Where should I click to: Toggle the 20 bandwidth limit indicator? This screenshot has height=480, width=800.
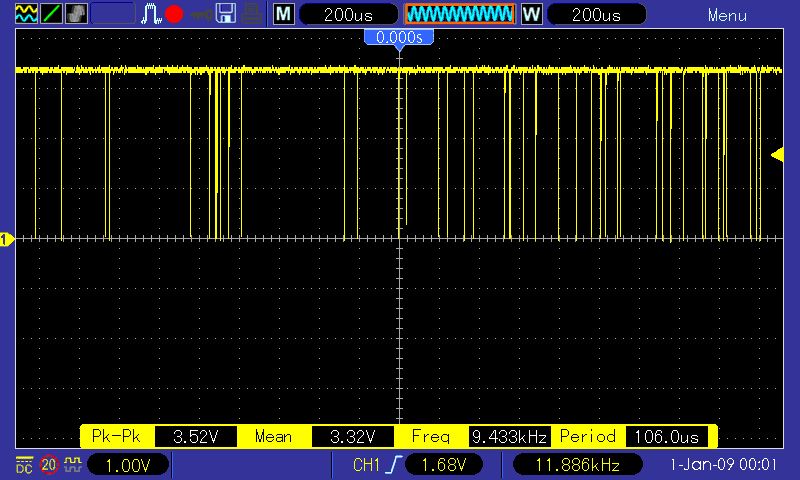pyautogui.click(x=49, y=465)
